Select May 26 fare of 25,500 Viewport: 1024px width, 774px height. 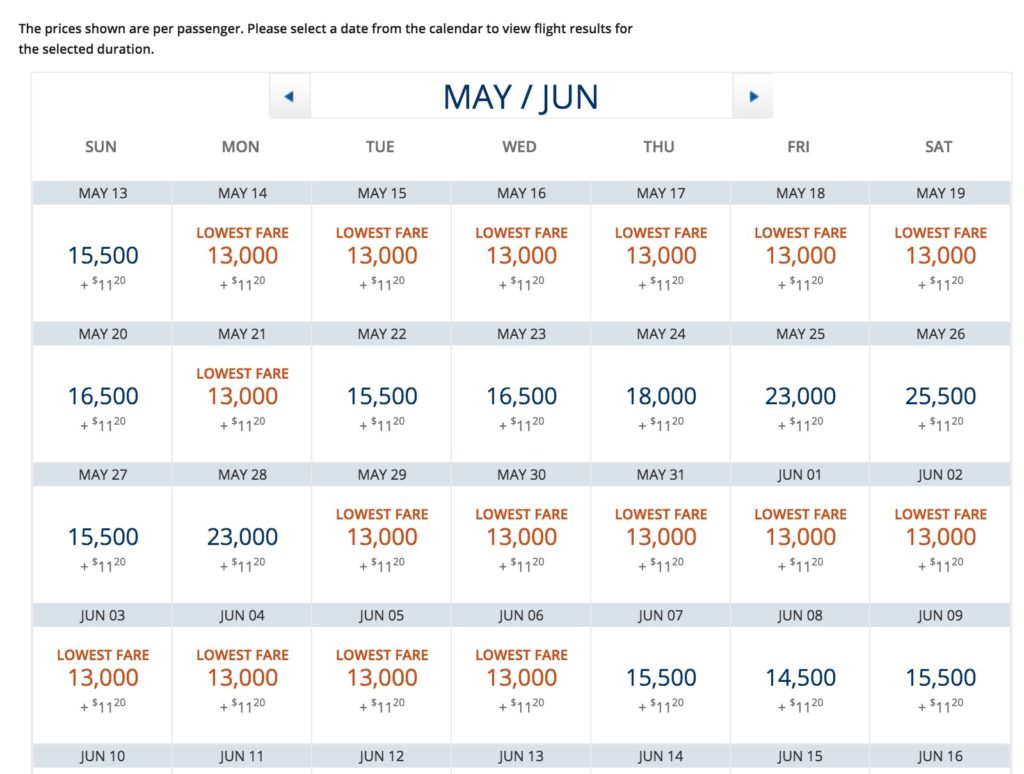(940, 397)
